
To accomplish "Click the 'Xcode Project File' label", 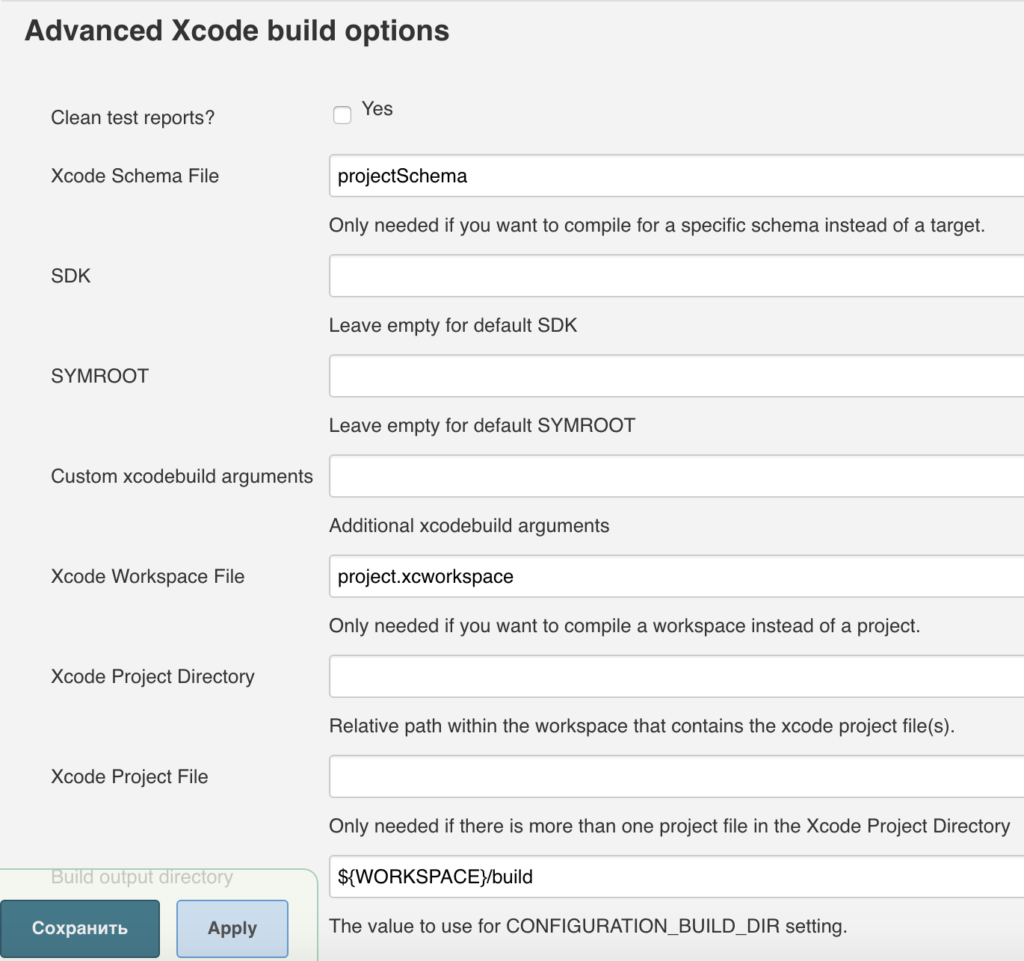I will (129, 777).
